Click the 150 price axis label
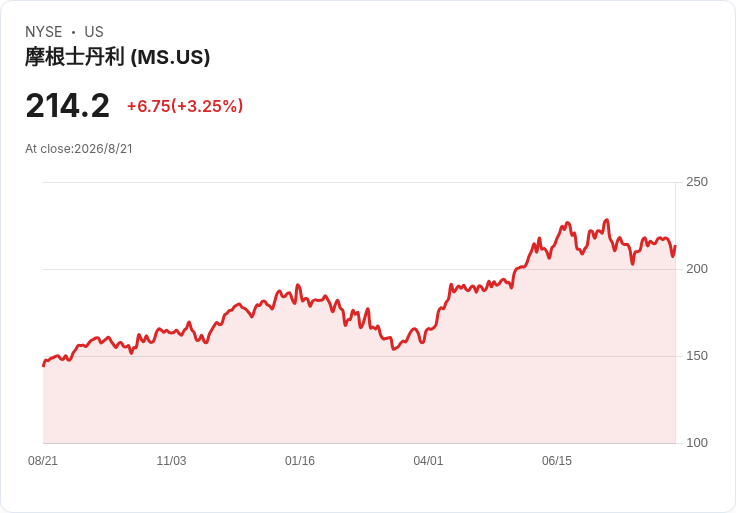The width and height of the screenshot is (736, 513). 697,356
